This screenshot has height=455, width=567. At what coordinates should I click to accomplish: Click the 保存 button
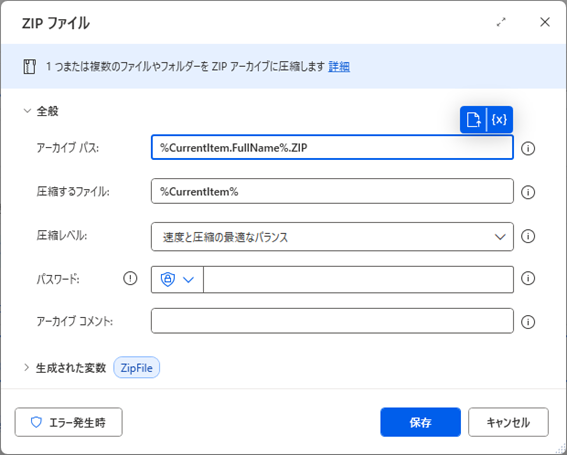[x=421, y=422]
